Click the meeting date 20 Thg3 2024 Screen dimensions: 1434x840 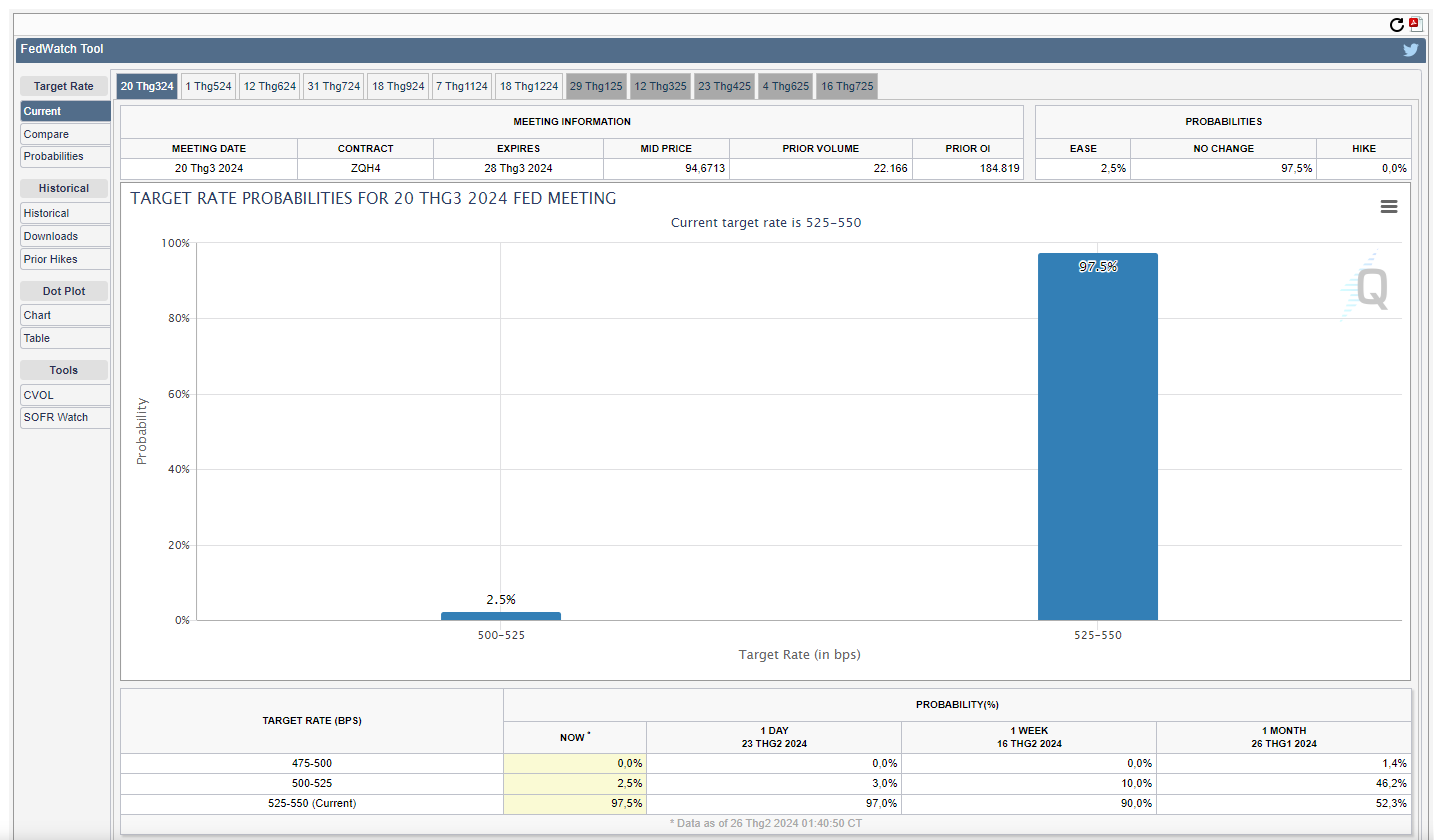(209, 168)
